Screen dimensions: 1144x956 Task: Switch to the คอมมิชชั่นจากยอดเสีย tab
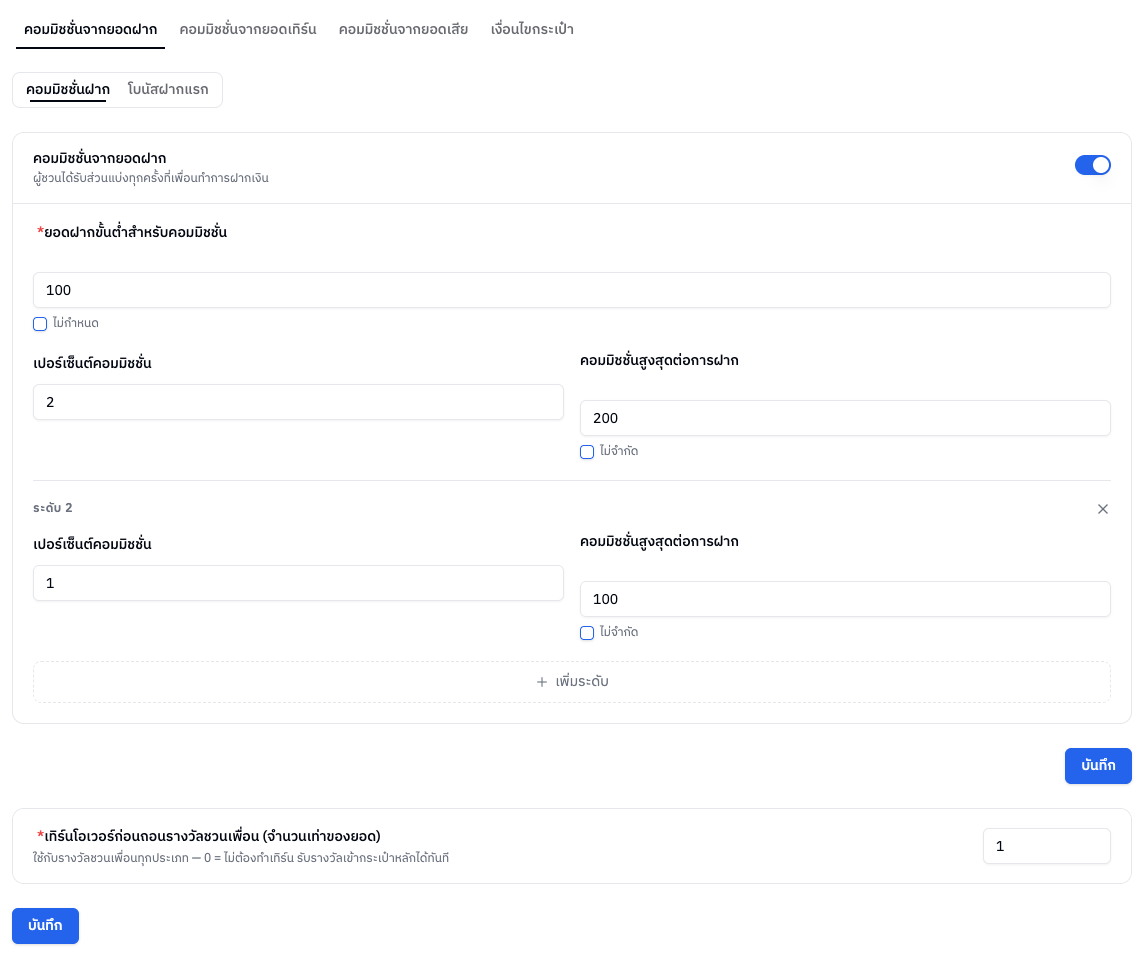[403, 29]
